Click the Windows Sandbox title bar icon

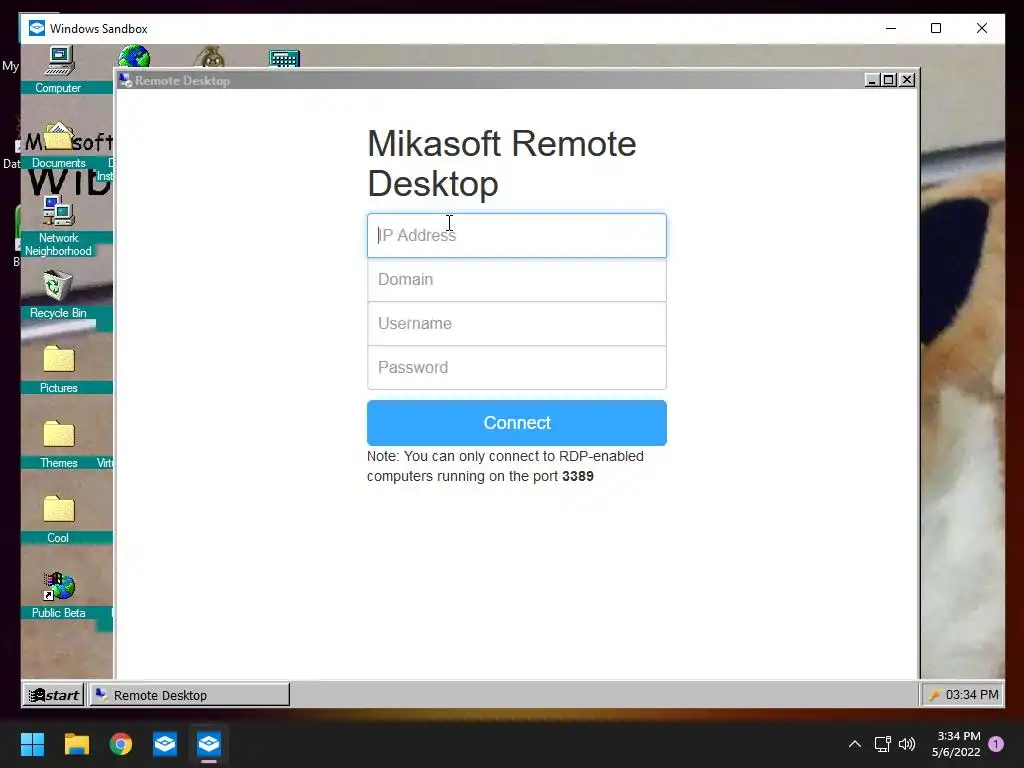(37, 28)
